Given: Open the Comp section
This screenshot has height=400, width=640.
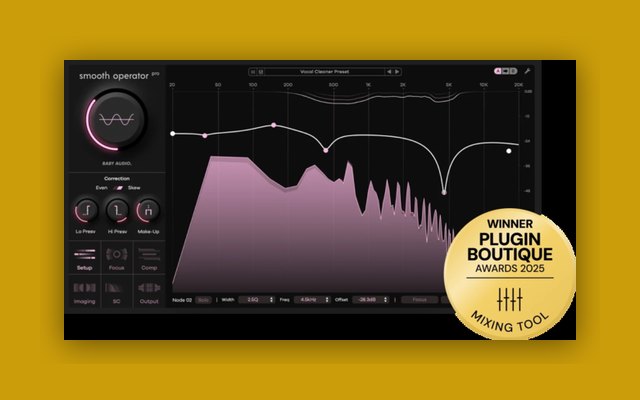Looking at the screenshot, I should pos(149,258).
